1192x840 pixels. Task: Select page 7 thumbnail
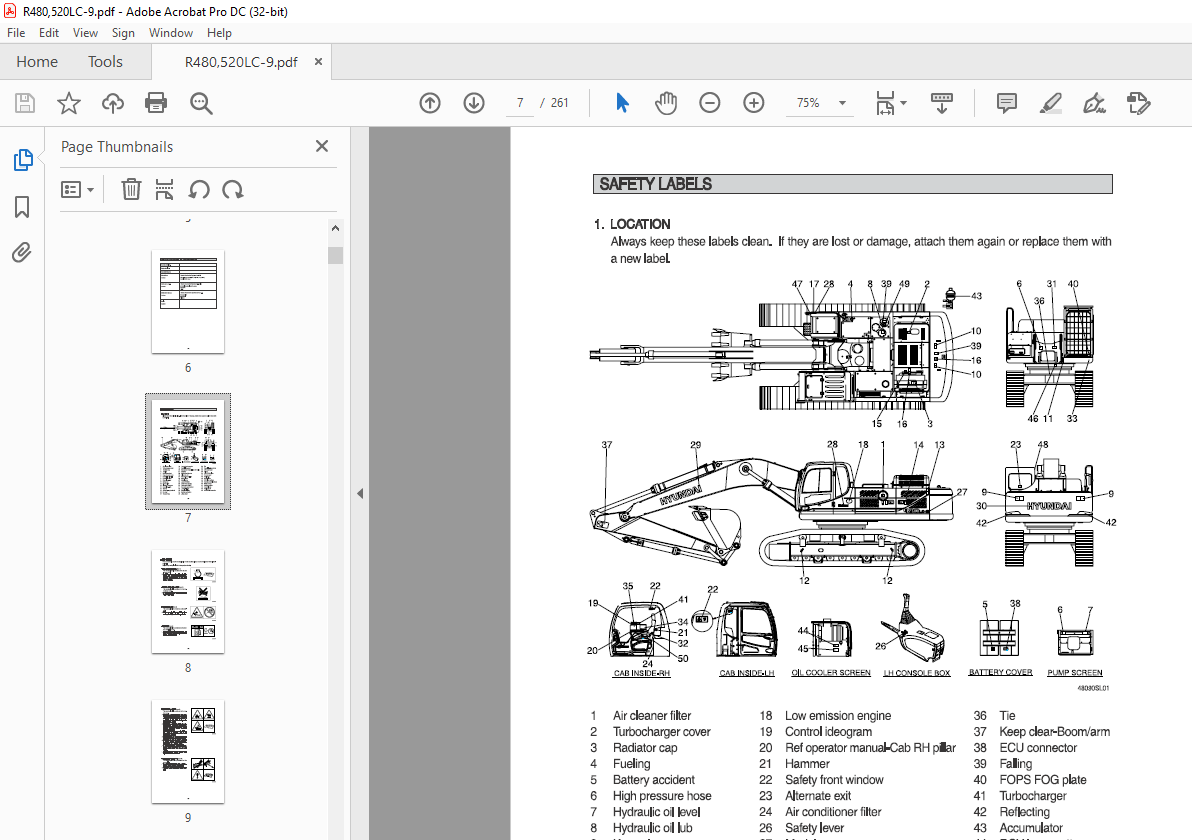coord(188,452)
